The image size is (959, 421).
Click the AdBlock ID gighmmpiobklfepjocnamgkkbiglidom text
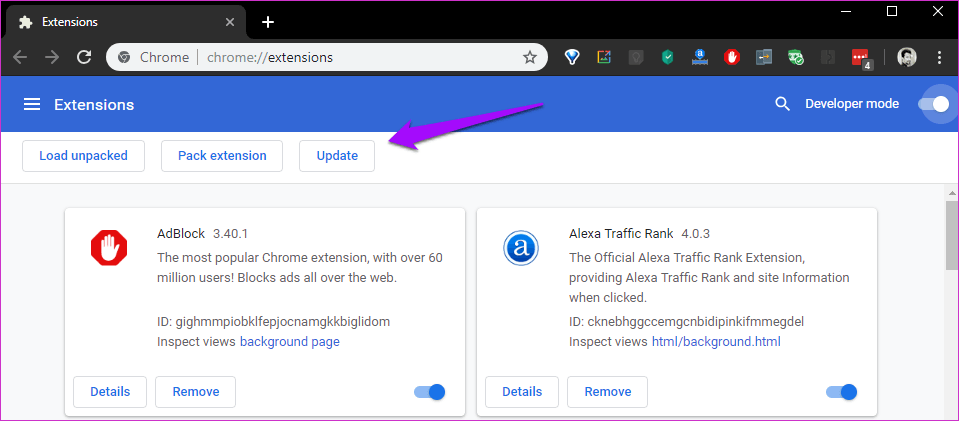[273, 321]
